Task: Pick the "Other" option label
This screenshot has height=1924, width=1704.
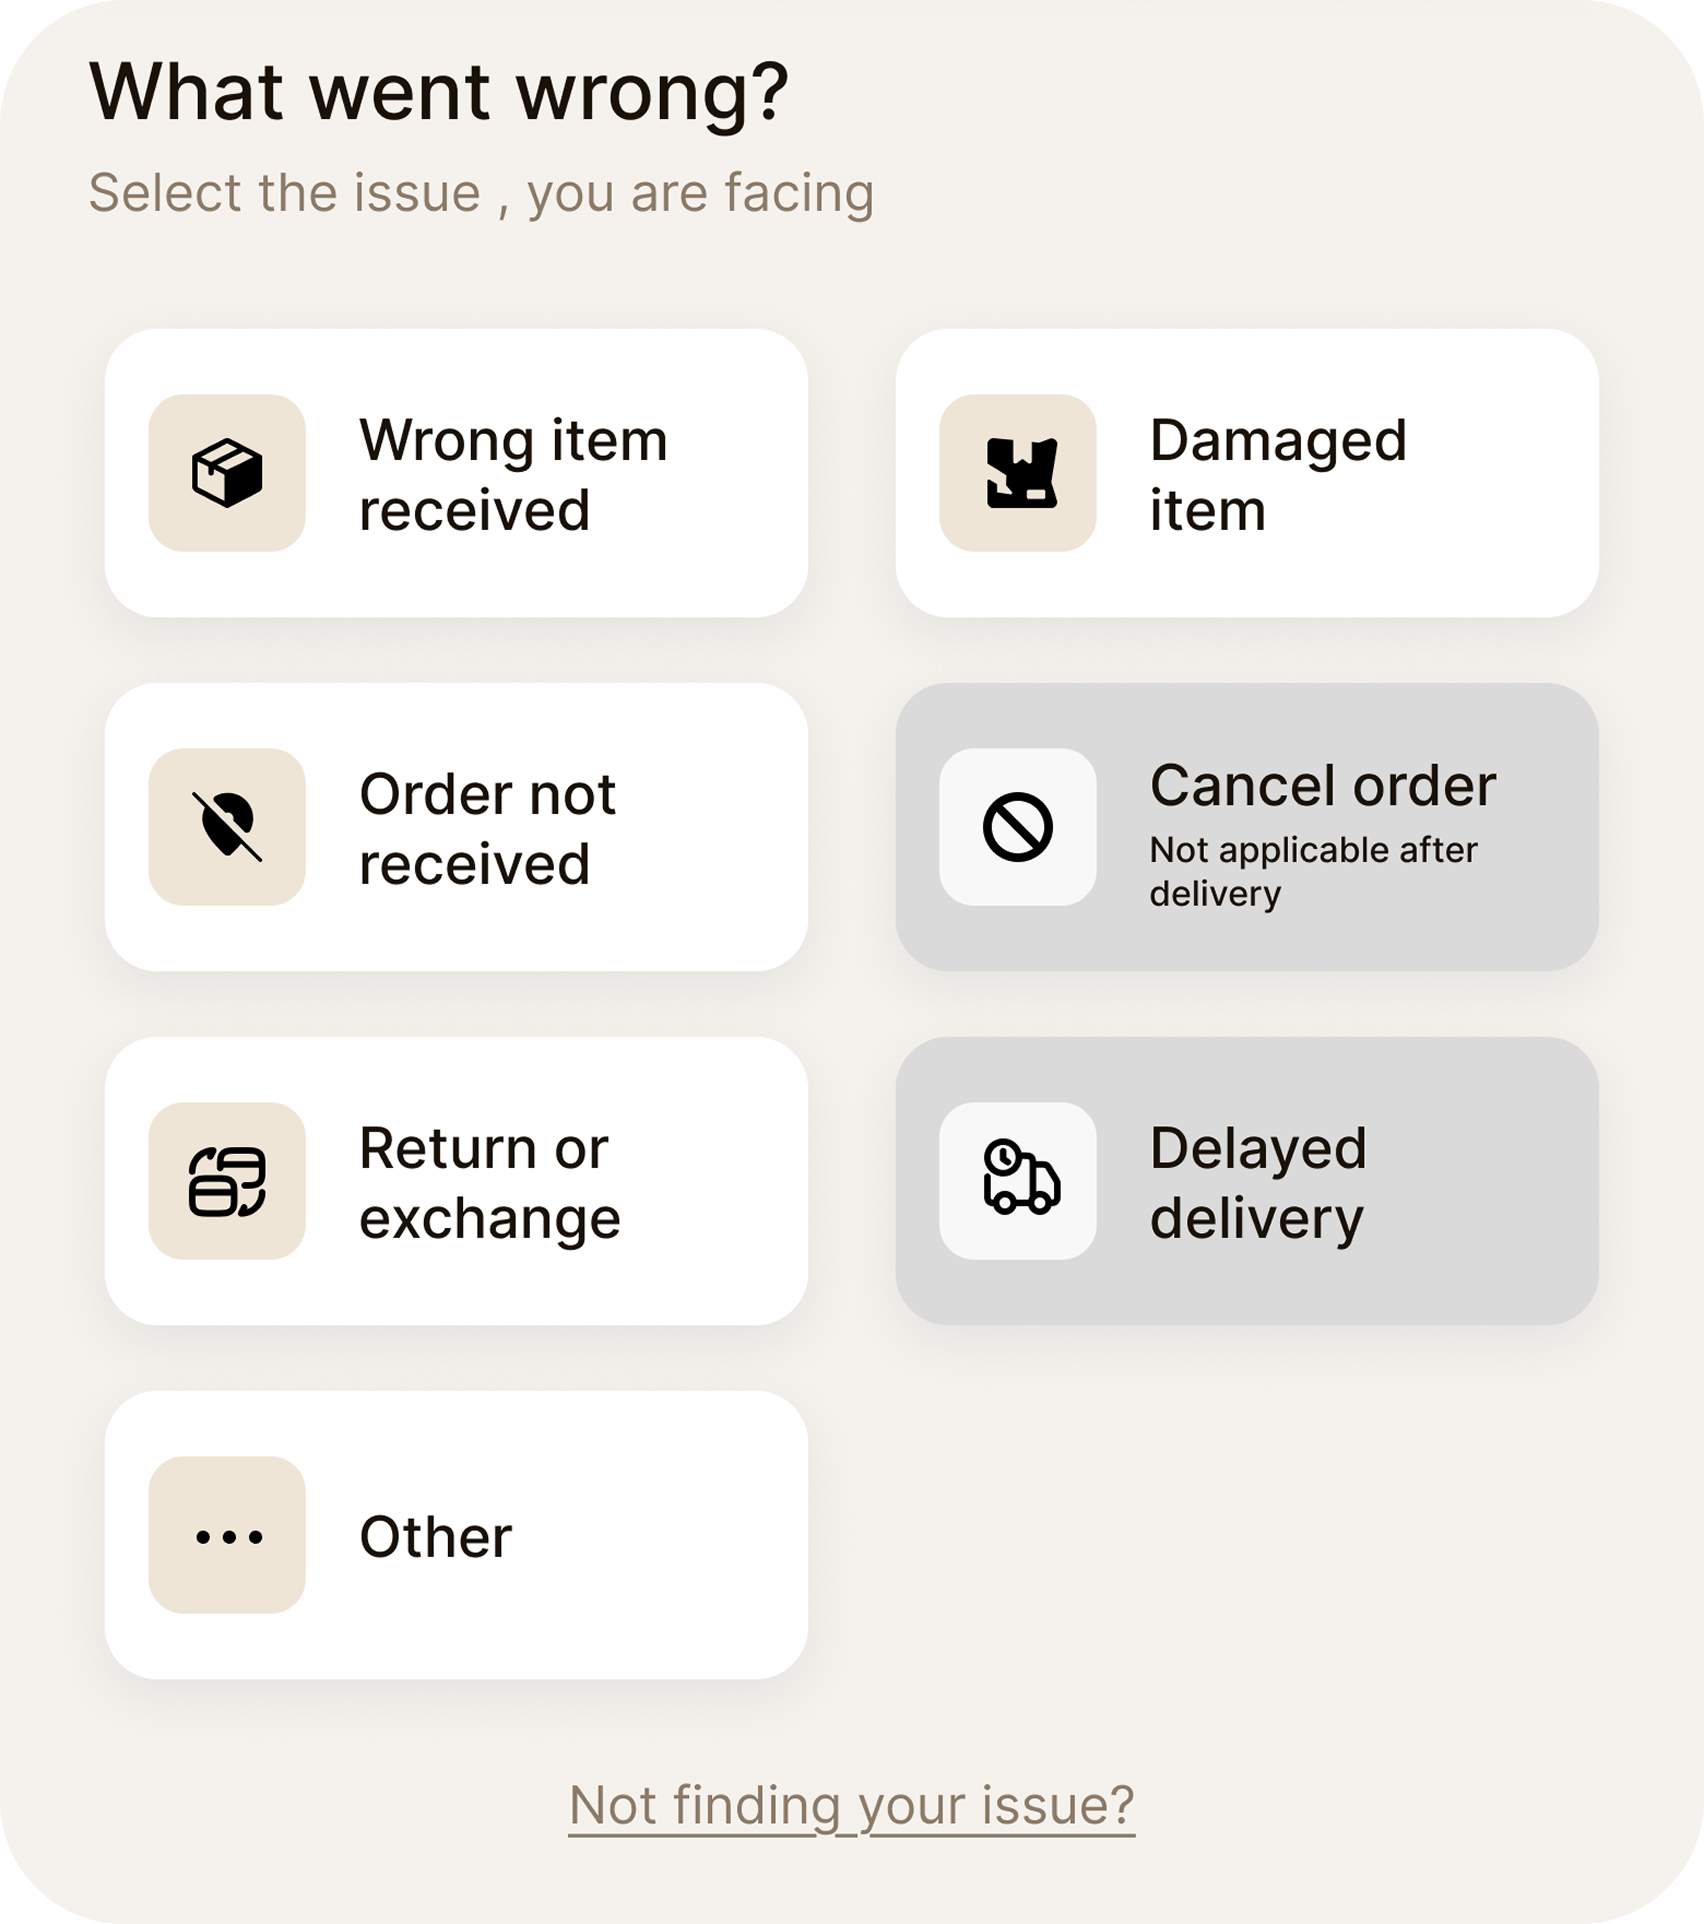Action: point(436,1537)
